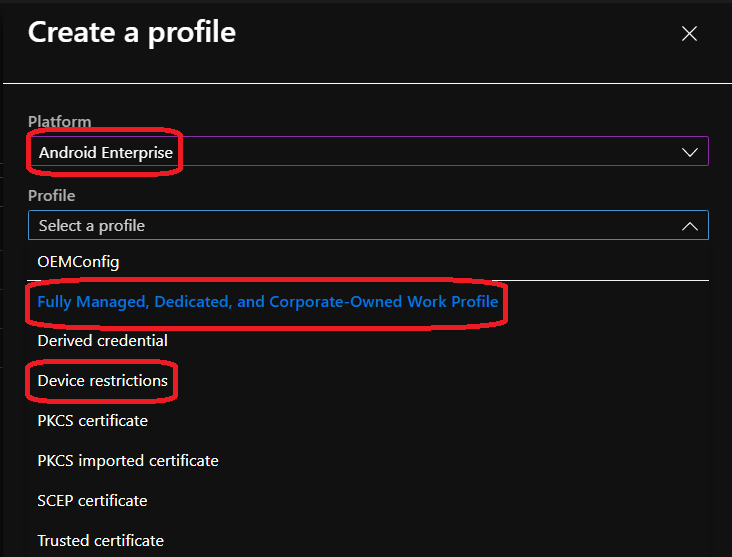Select PKCS imported certificate option

pyautogui.click(x=128, y=461)
